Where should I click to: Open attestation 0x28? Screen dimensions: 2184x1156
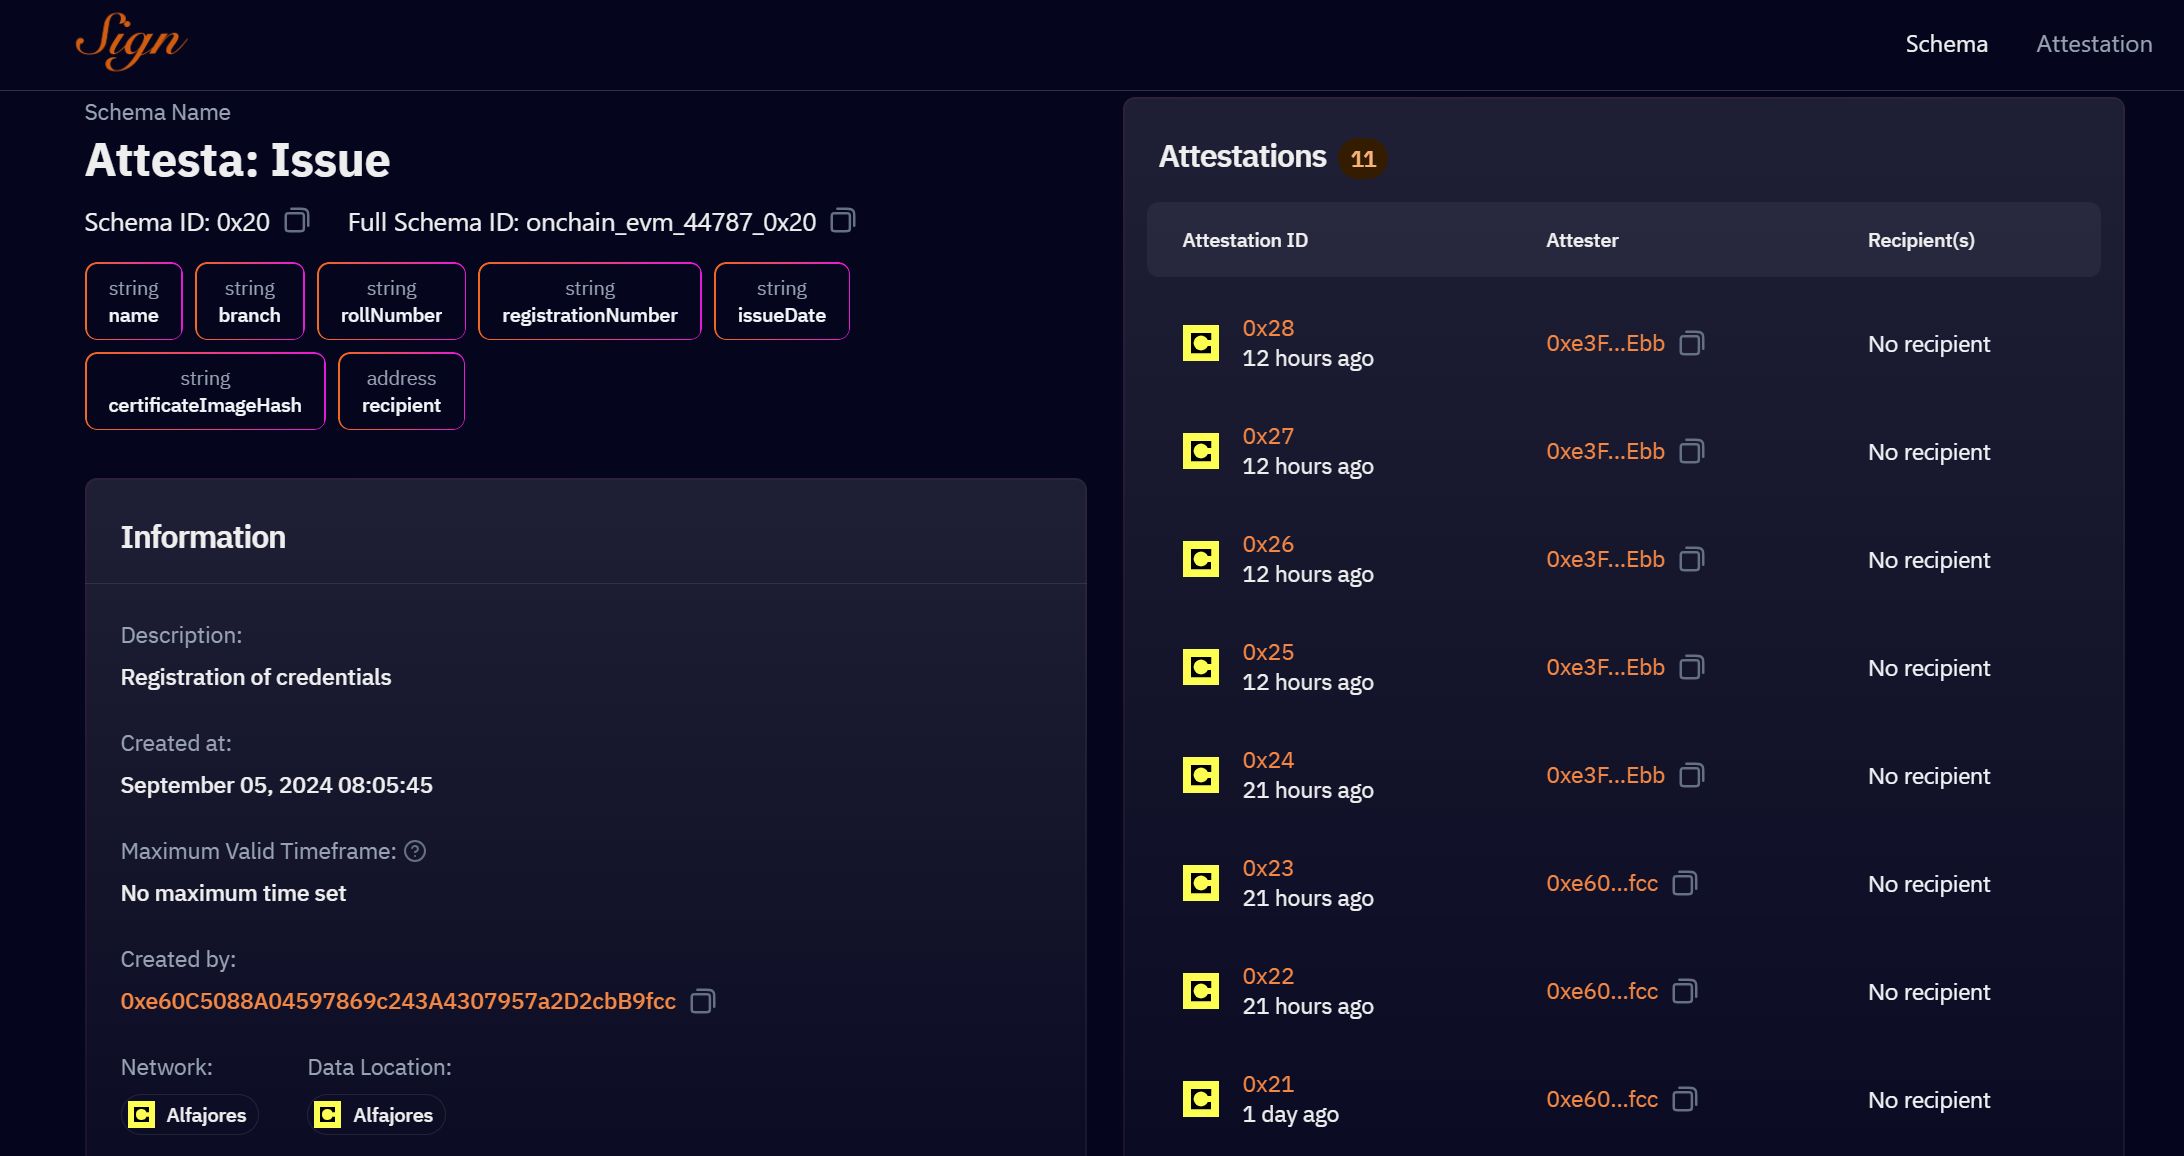tap(1268, 328)
